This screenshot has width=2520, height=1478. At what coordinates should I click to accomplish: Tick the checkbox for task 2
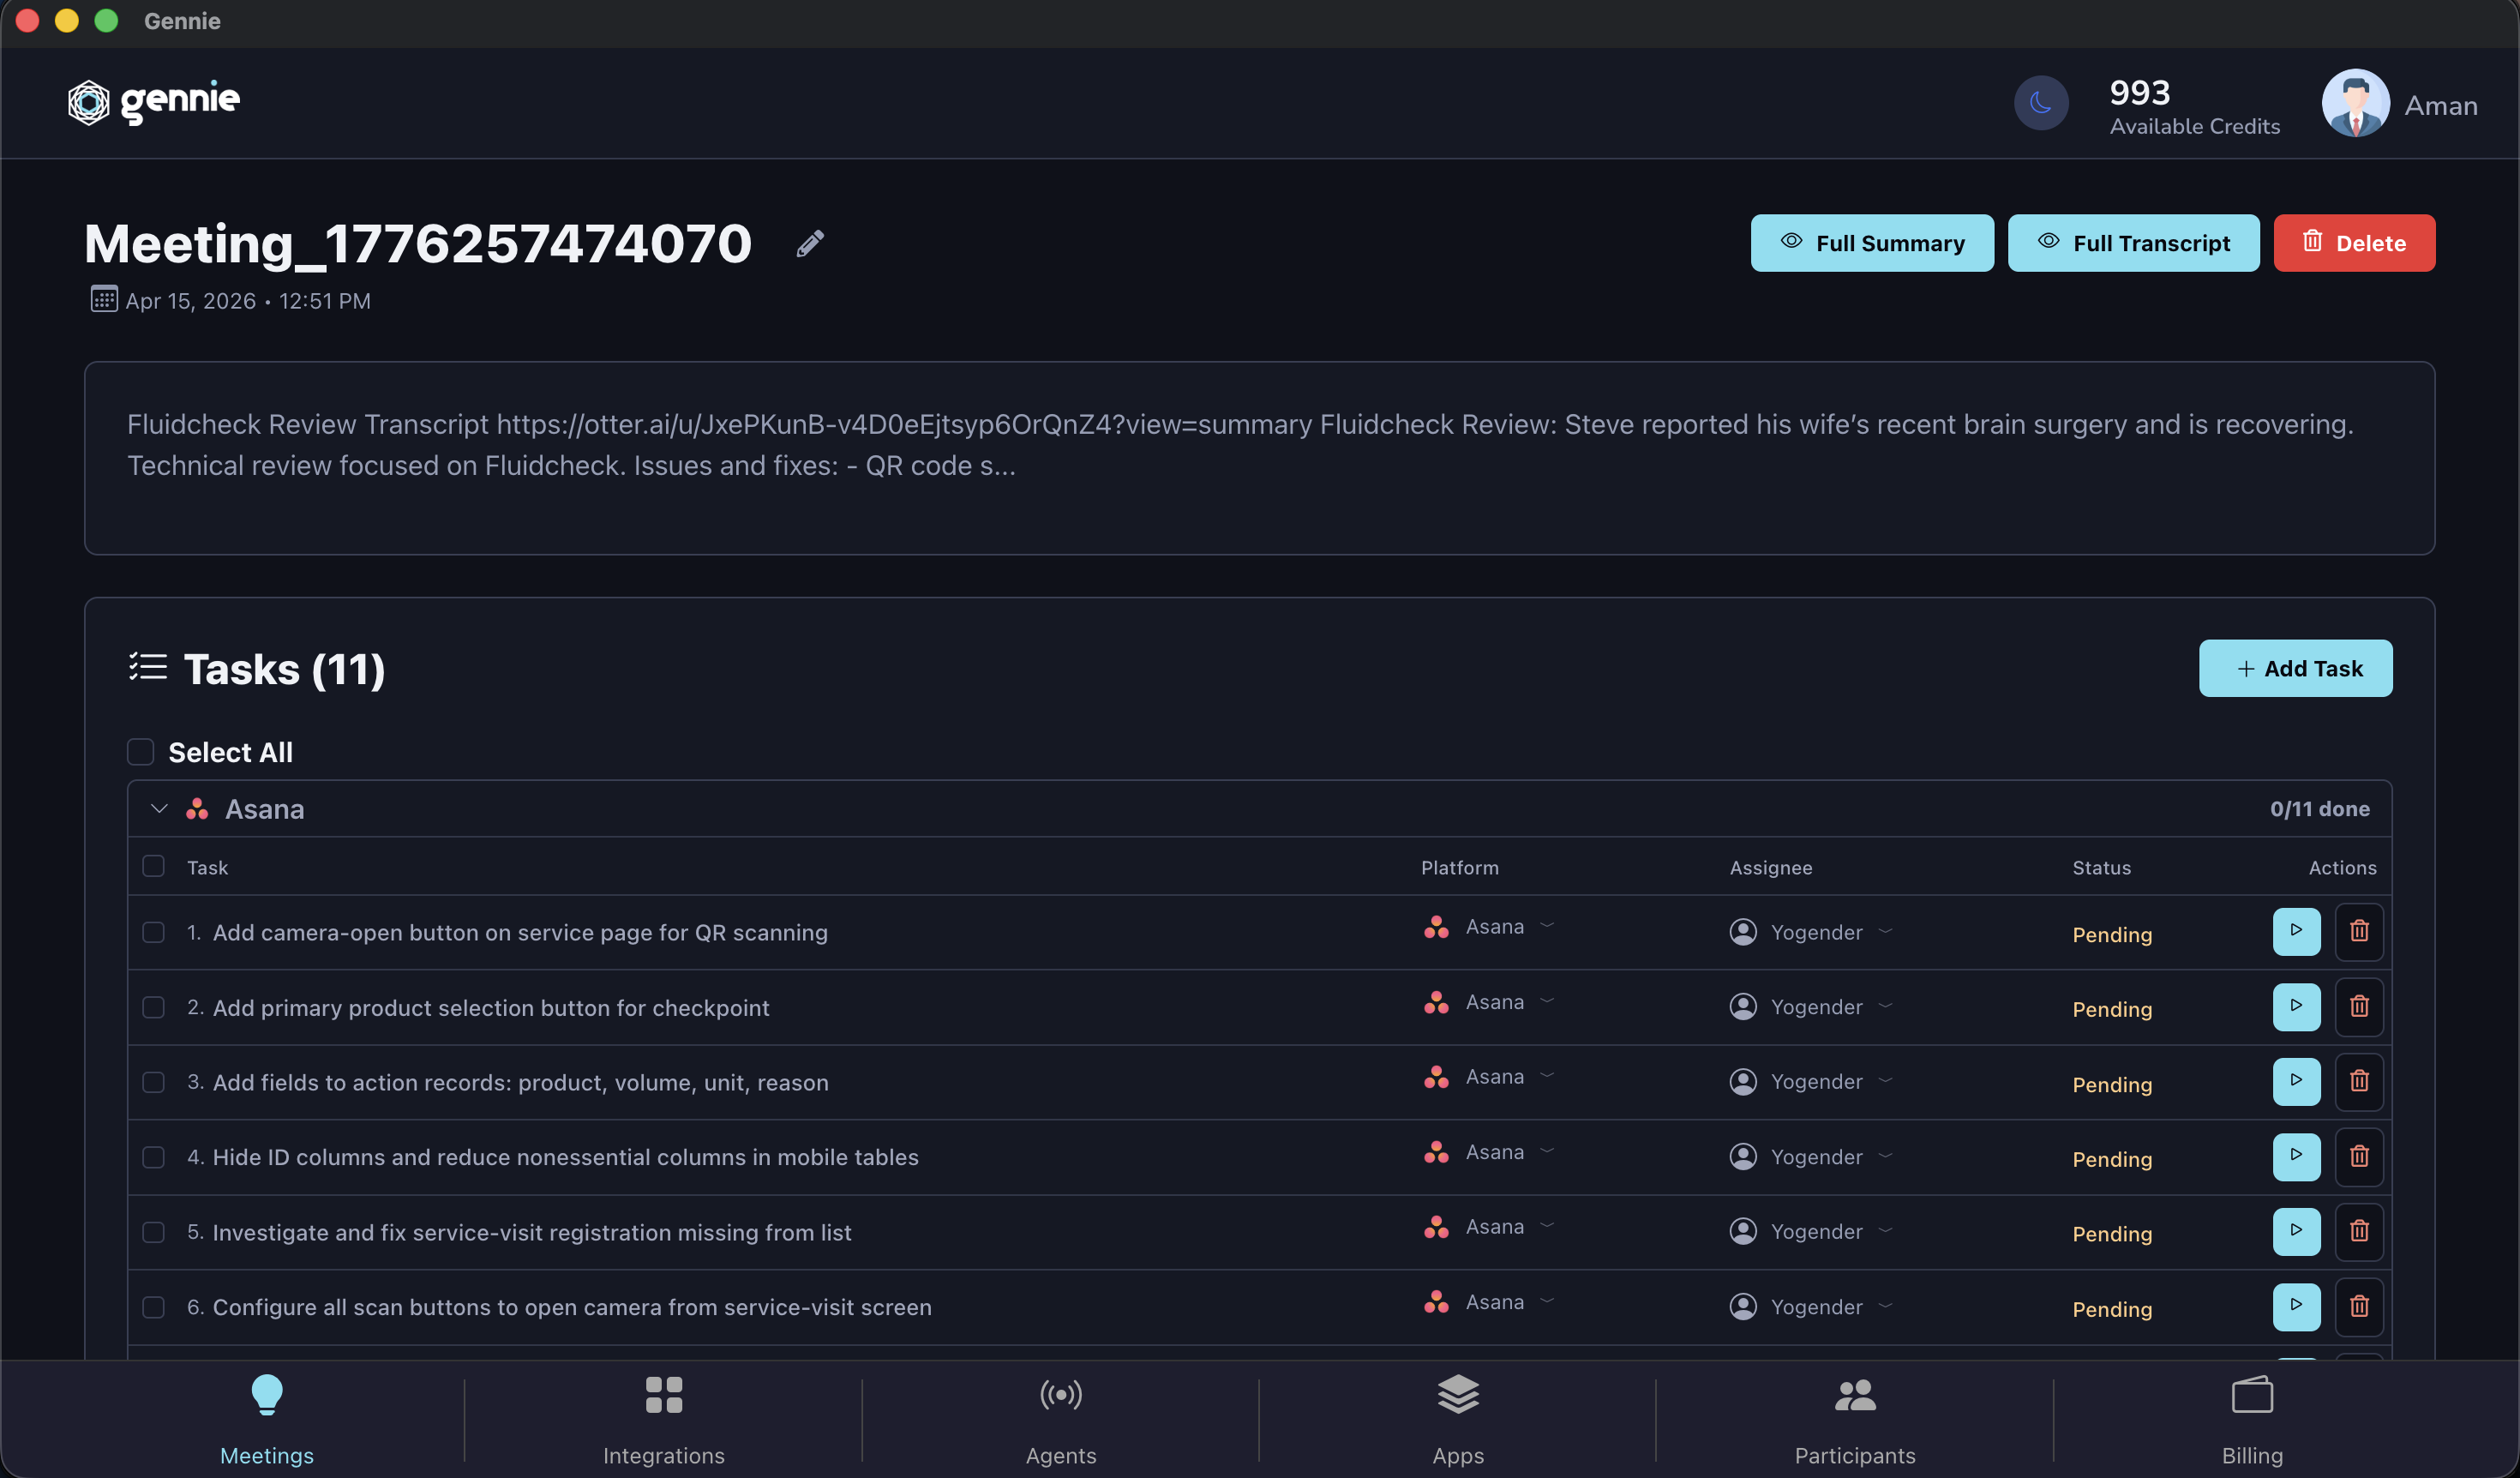tap(153, 1007)
